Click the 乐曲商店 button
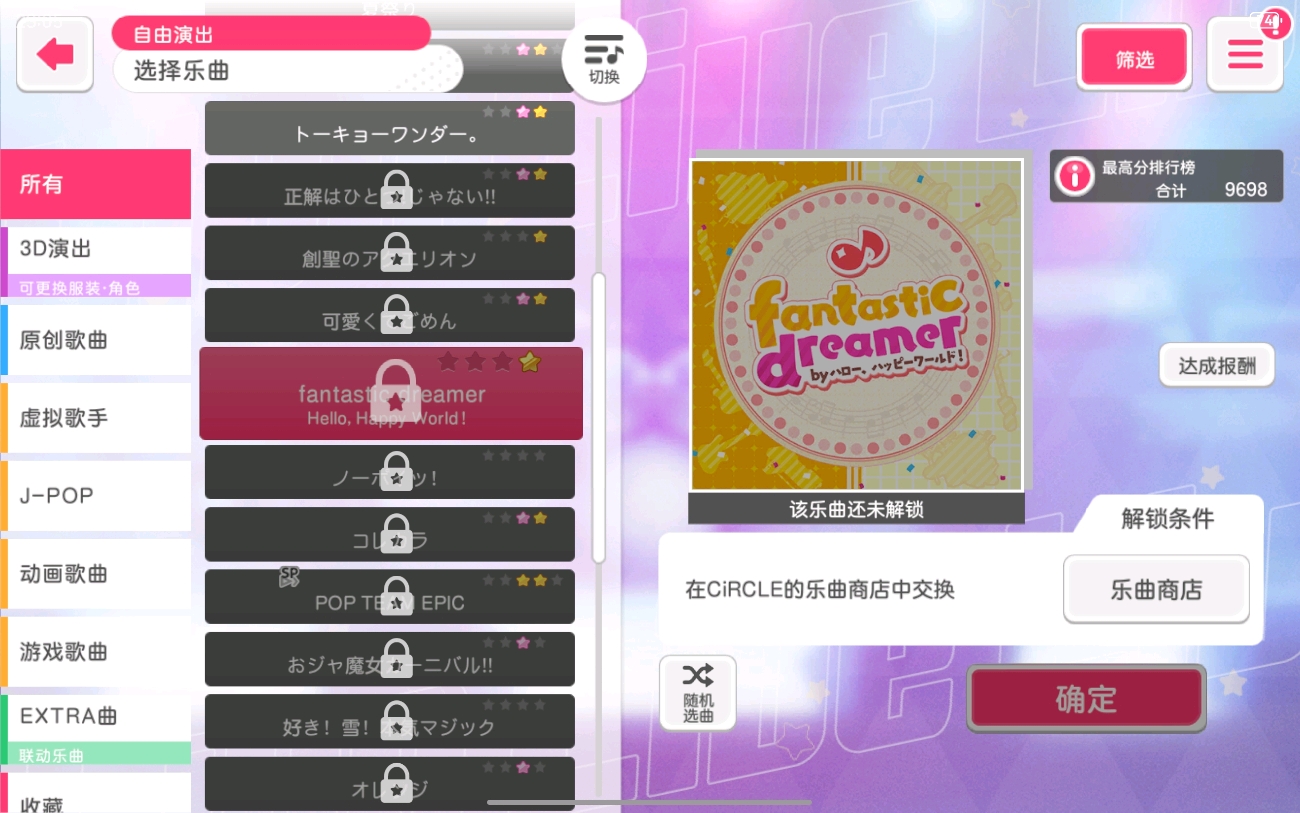The height and width of the screenshot is (813, 1300). pos(1156,590)
